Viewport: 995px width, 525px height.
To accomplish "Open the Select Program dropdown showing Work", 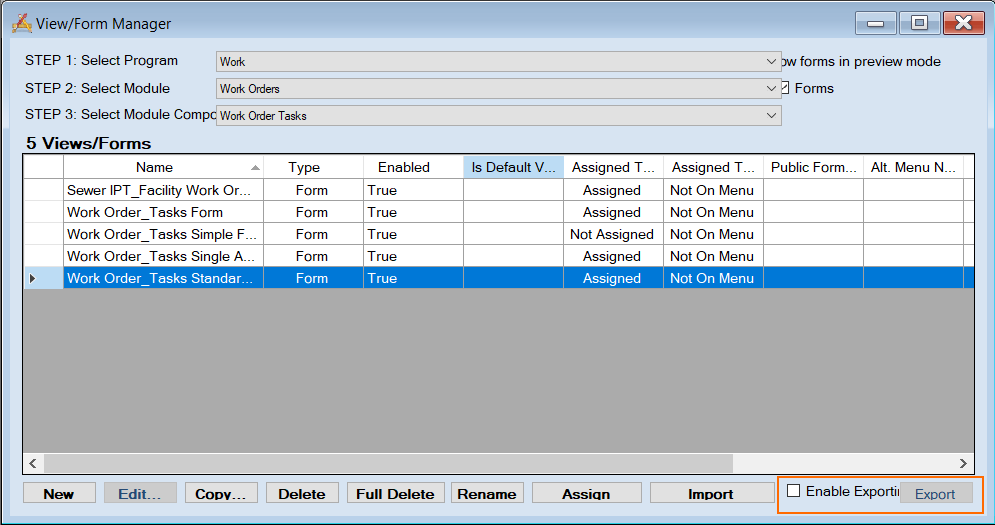I will pos(498,62).
